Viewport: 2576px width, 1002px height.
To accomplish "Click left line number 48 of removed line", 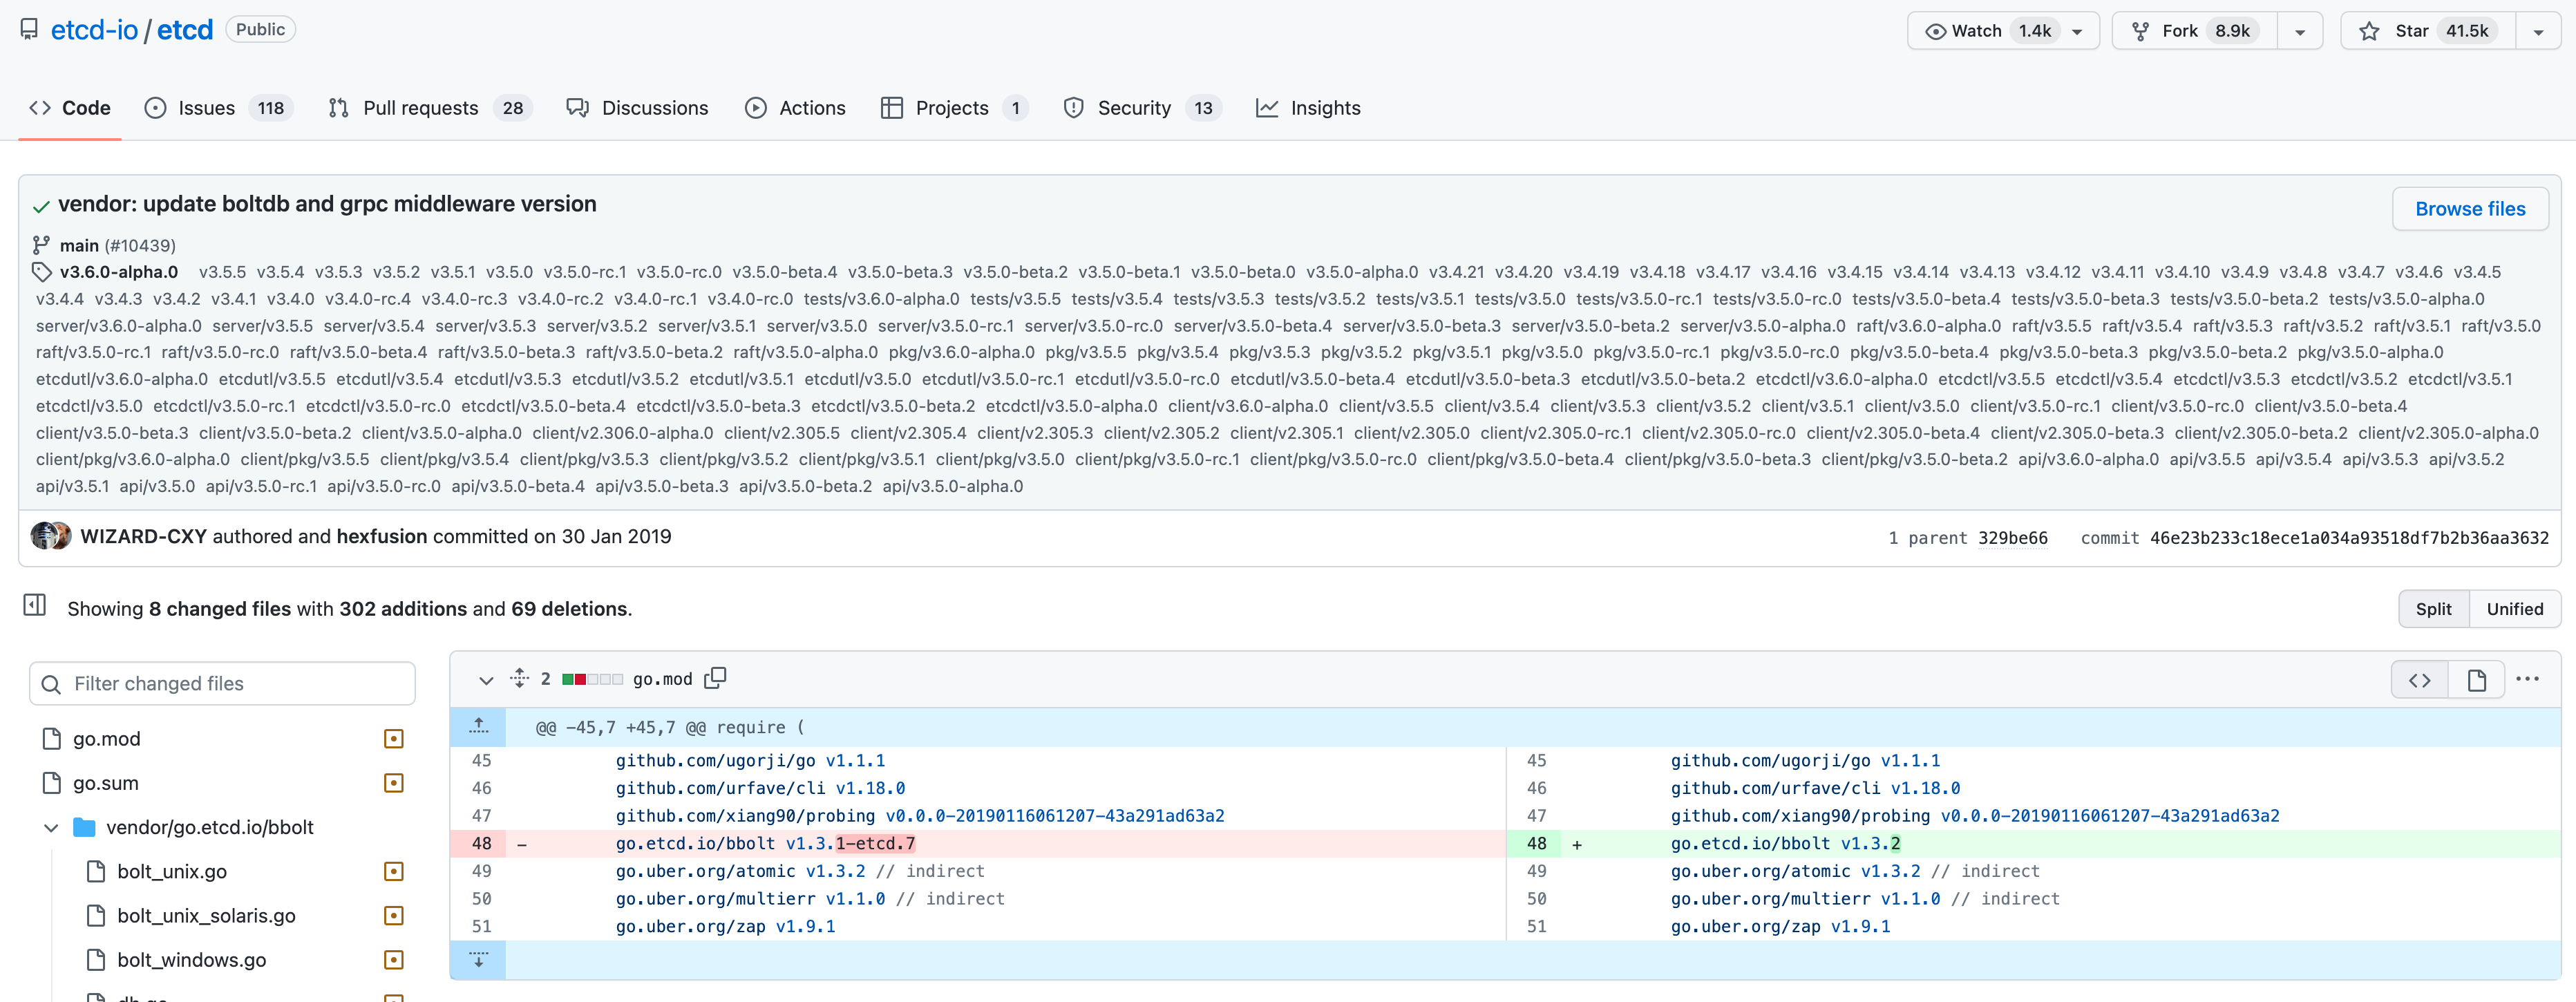I will [482, 844].
